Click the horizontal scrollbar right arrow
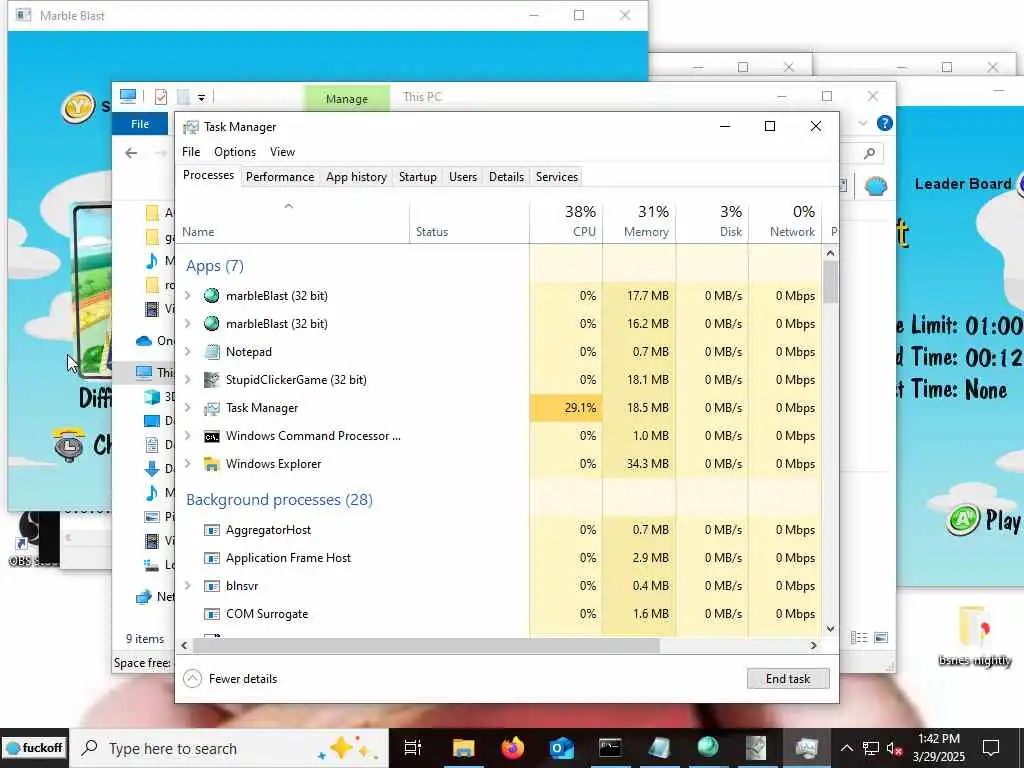This screenshot has width=1024, height=768. coord(814,645)
